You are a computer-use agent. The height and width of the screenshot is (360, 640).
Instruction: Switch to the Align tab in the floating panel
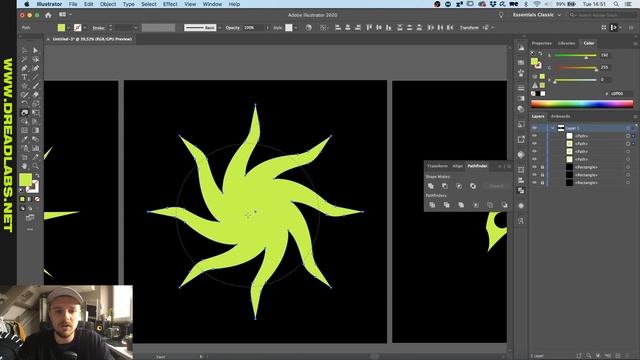pos(458,166)
